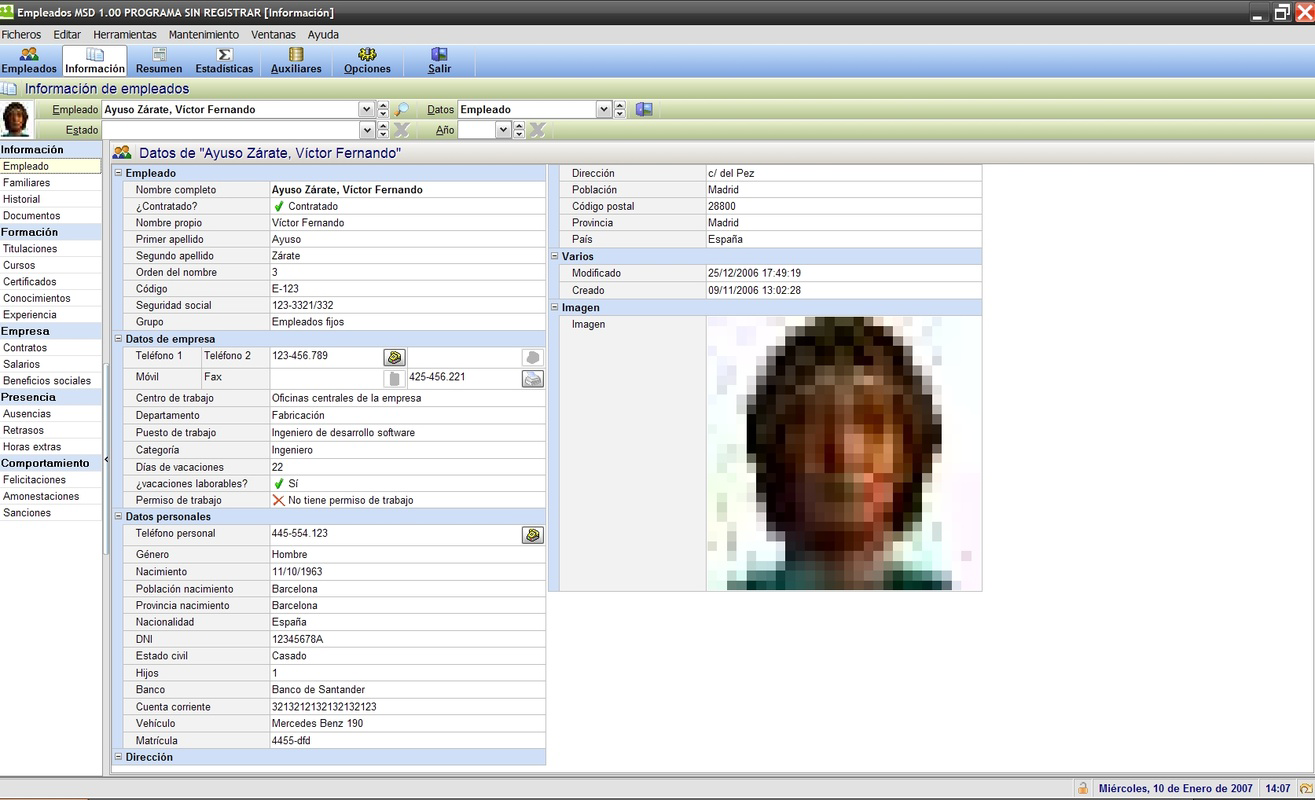Open the Ayuda menu
The width and height of the screenshot is (1315, 800).
point(323,34)
